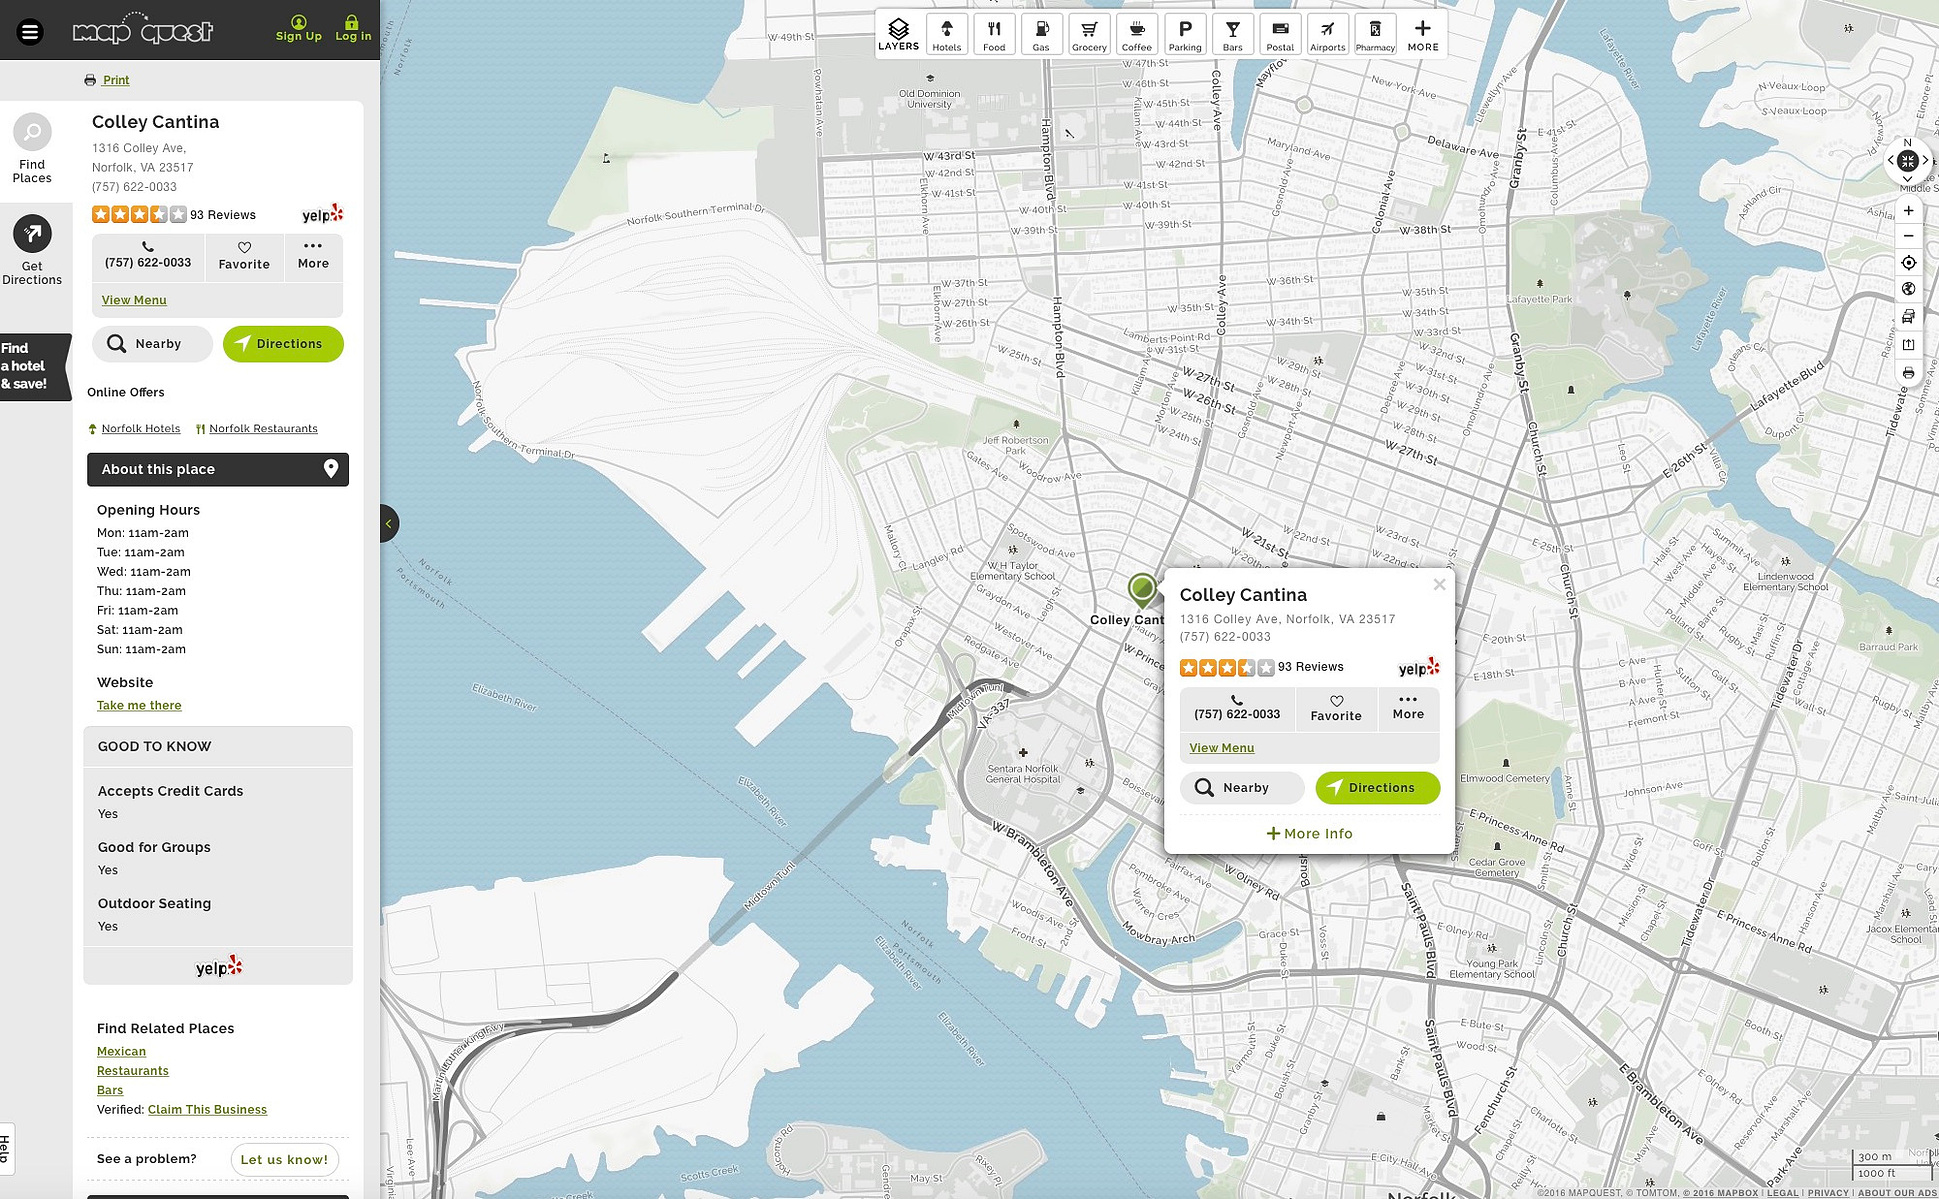The width and height of the screenshot is (1939, 1199).
Task: Toggle satellite globe view
Action: click(1908, 289)
